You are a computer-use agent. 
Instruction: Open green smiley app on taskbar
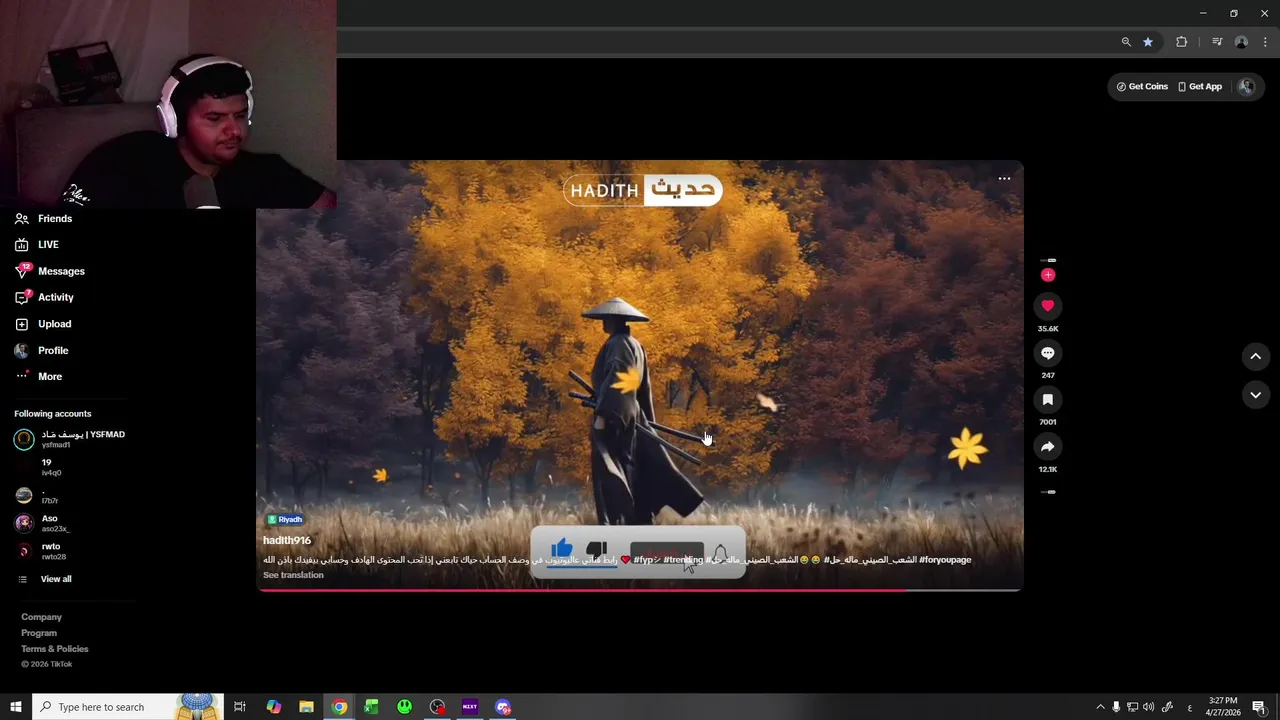coord(404,707)
